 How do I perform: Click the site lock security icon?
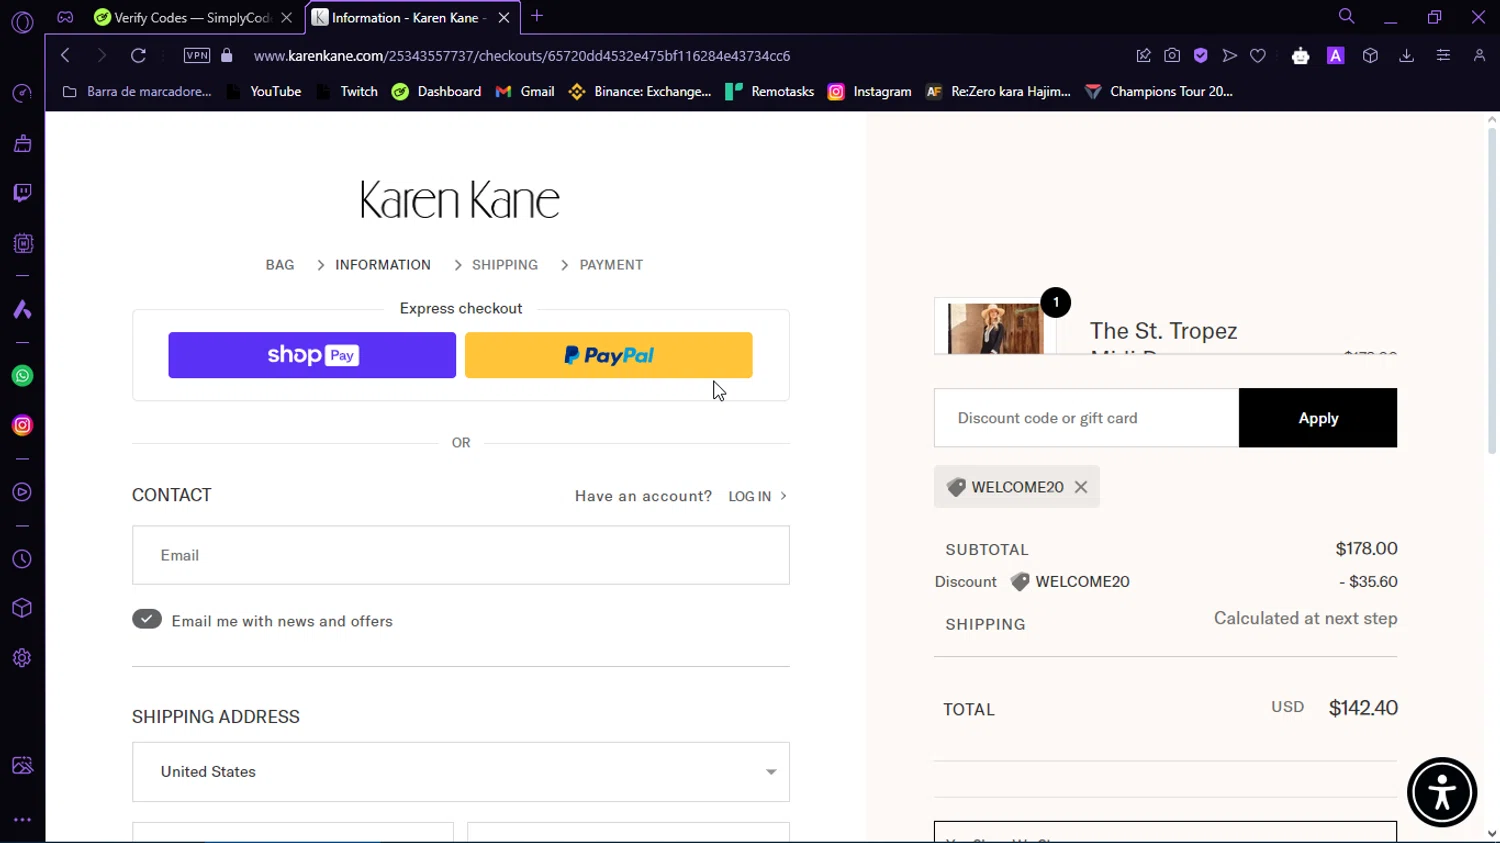[x=227, y=56]
